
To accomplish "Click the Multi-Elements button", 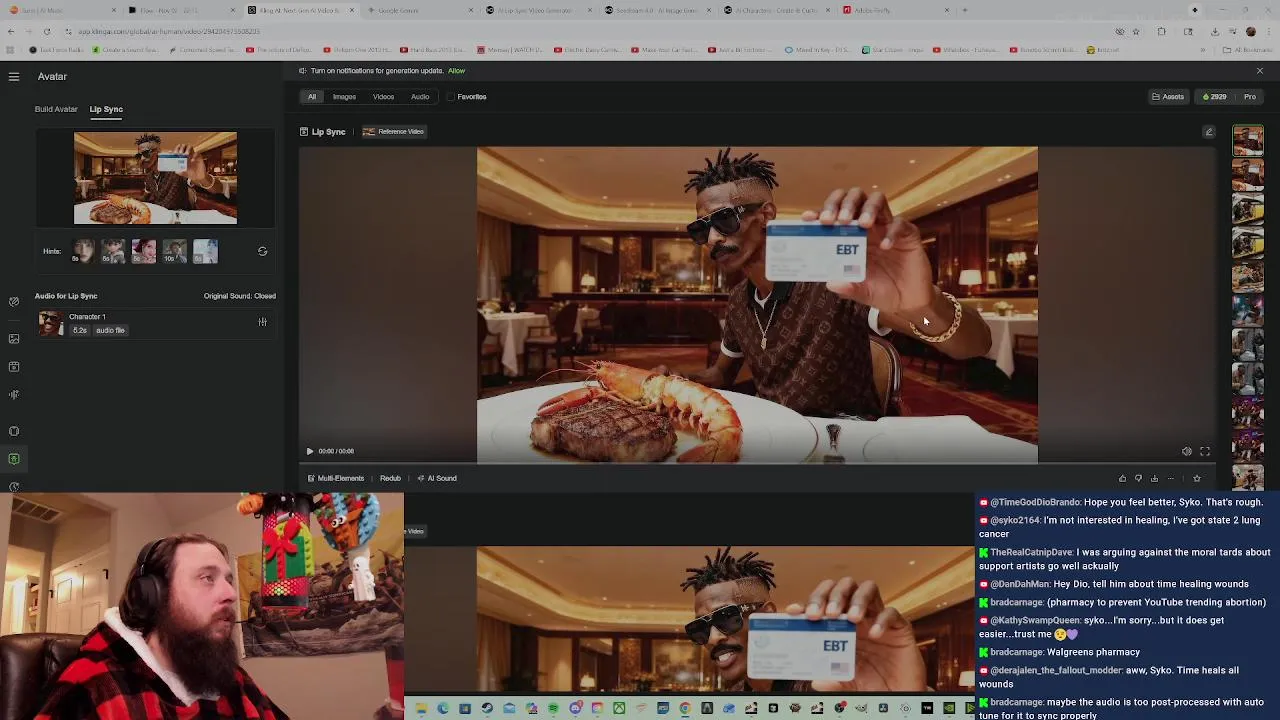I will (x=336, y=478).
